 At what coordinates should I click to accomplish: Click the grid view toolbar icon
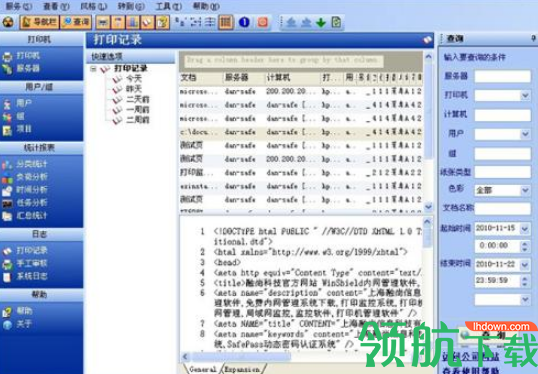225,22
